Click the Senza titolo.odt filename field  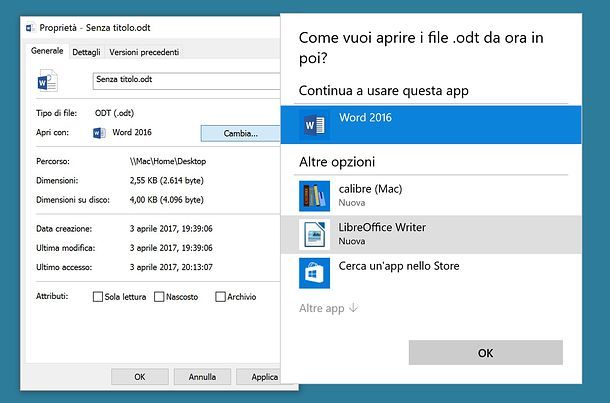[186, 81]
